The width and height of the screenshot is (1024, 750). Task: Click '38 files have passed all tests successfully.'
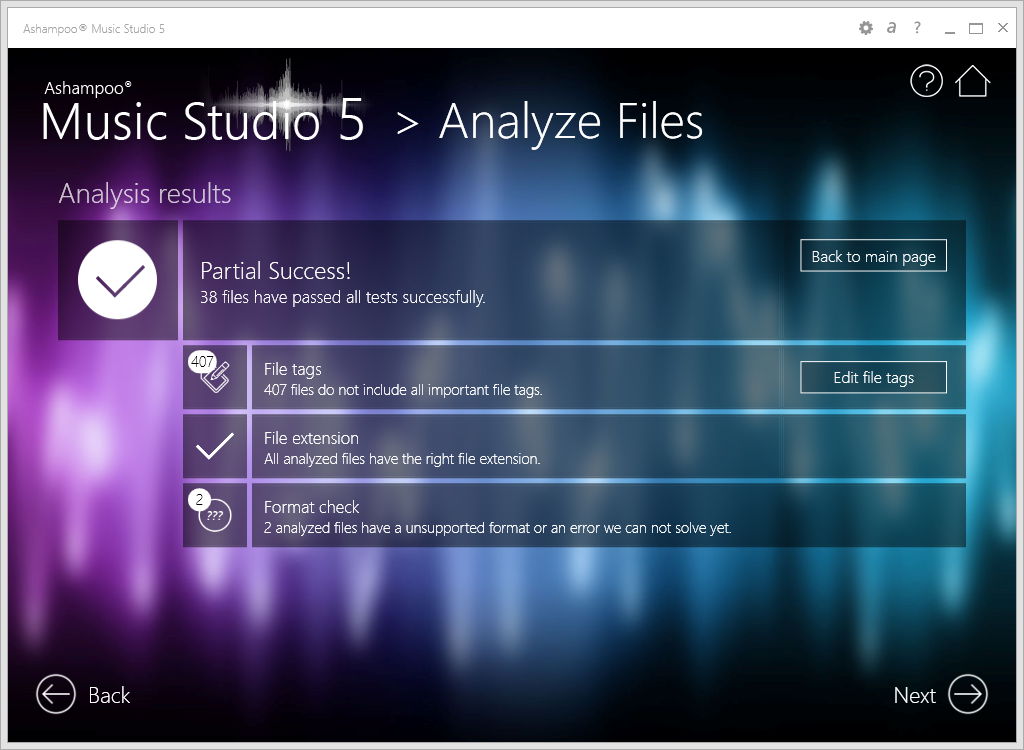point(343,297)
